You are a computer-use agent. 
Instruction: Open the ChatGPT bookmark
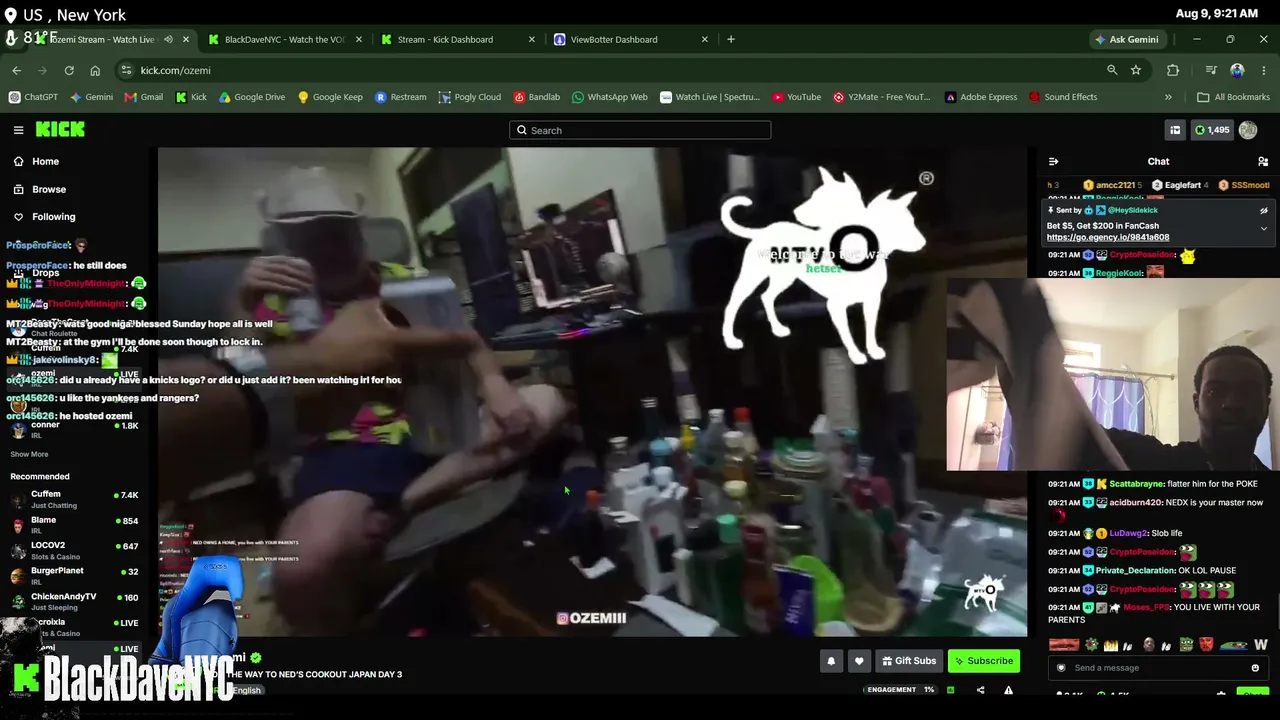33,97
